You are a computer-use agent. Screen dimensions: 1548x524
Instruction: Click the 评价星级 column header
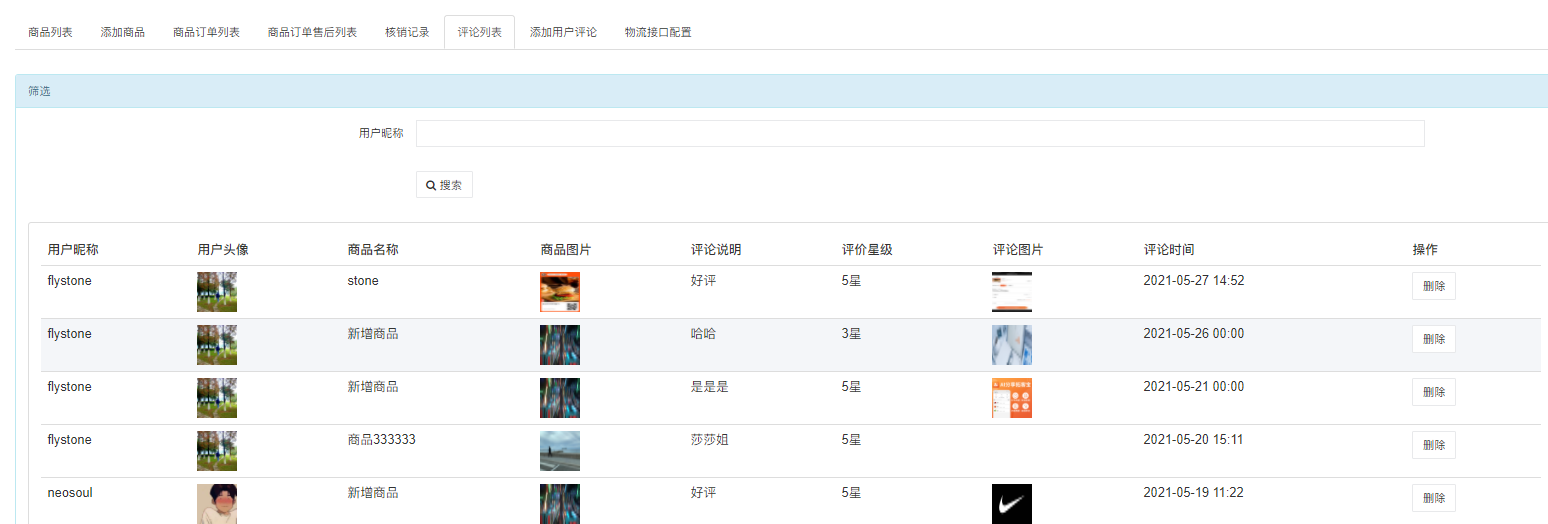click(x=867, y=250)
